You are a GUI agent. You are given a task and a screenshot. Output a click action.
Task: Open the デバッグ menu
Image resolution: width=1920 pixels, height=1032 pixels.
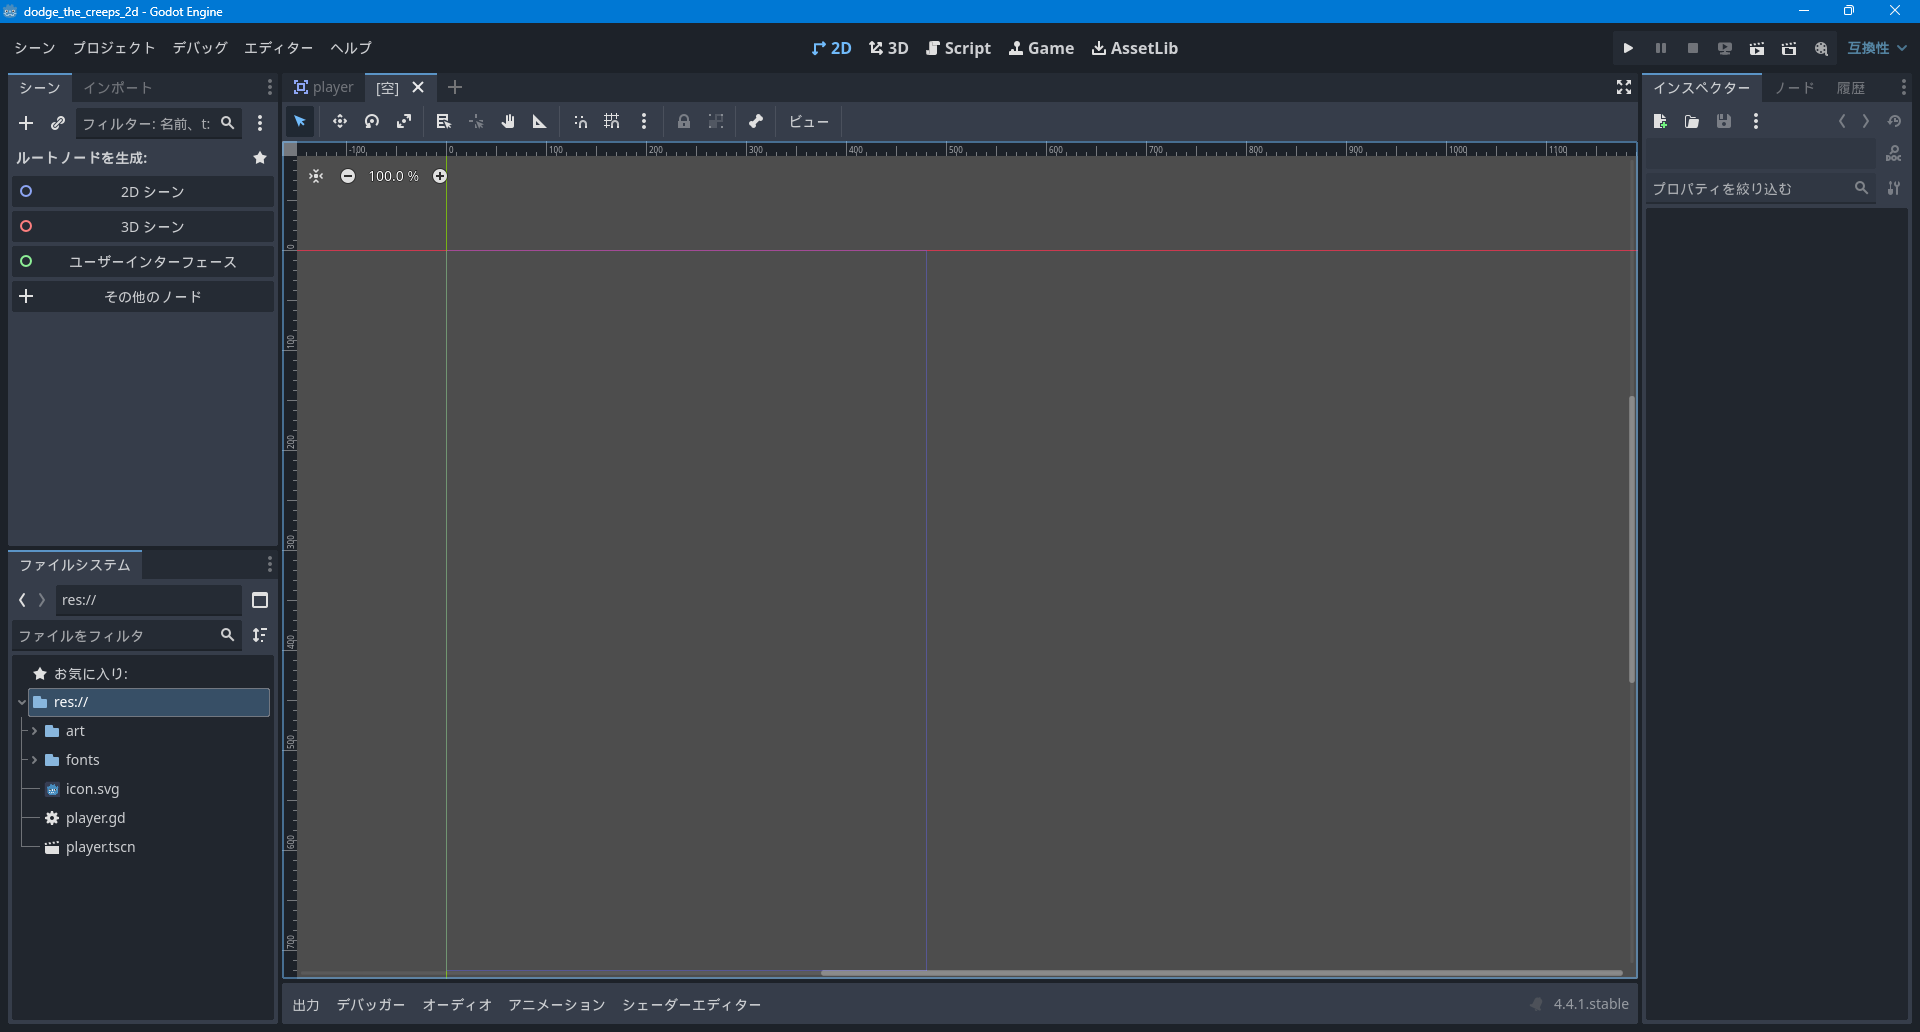tap(200, 48)
